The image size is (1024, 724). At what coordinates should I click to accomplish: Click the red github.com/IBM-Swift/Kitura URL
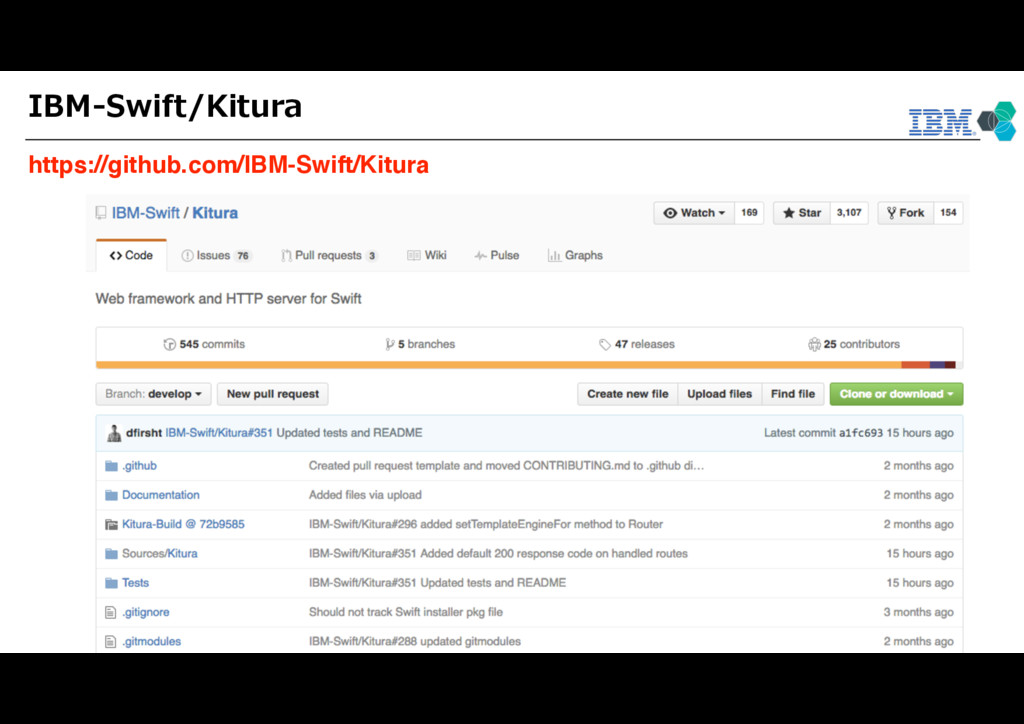[x=229, y=165]
